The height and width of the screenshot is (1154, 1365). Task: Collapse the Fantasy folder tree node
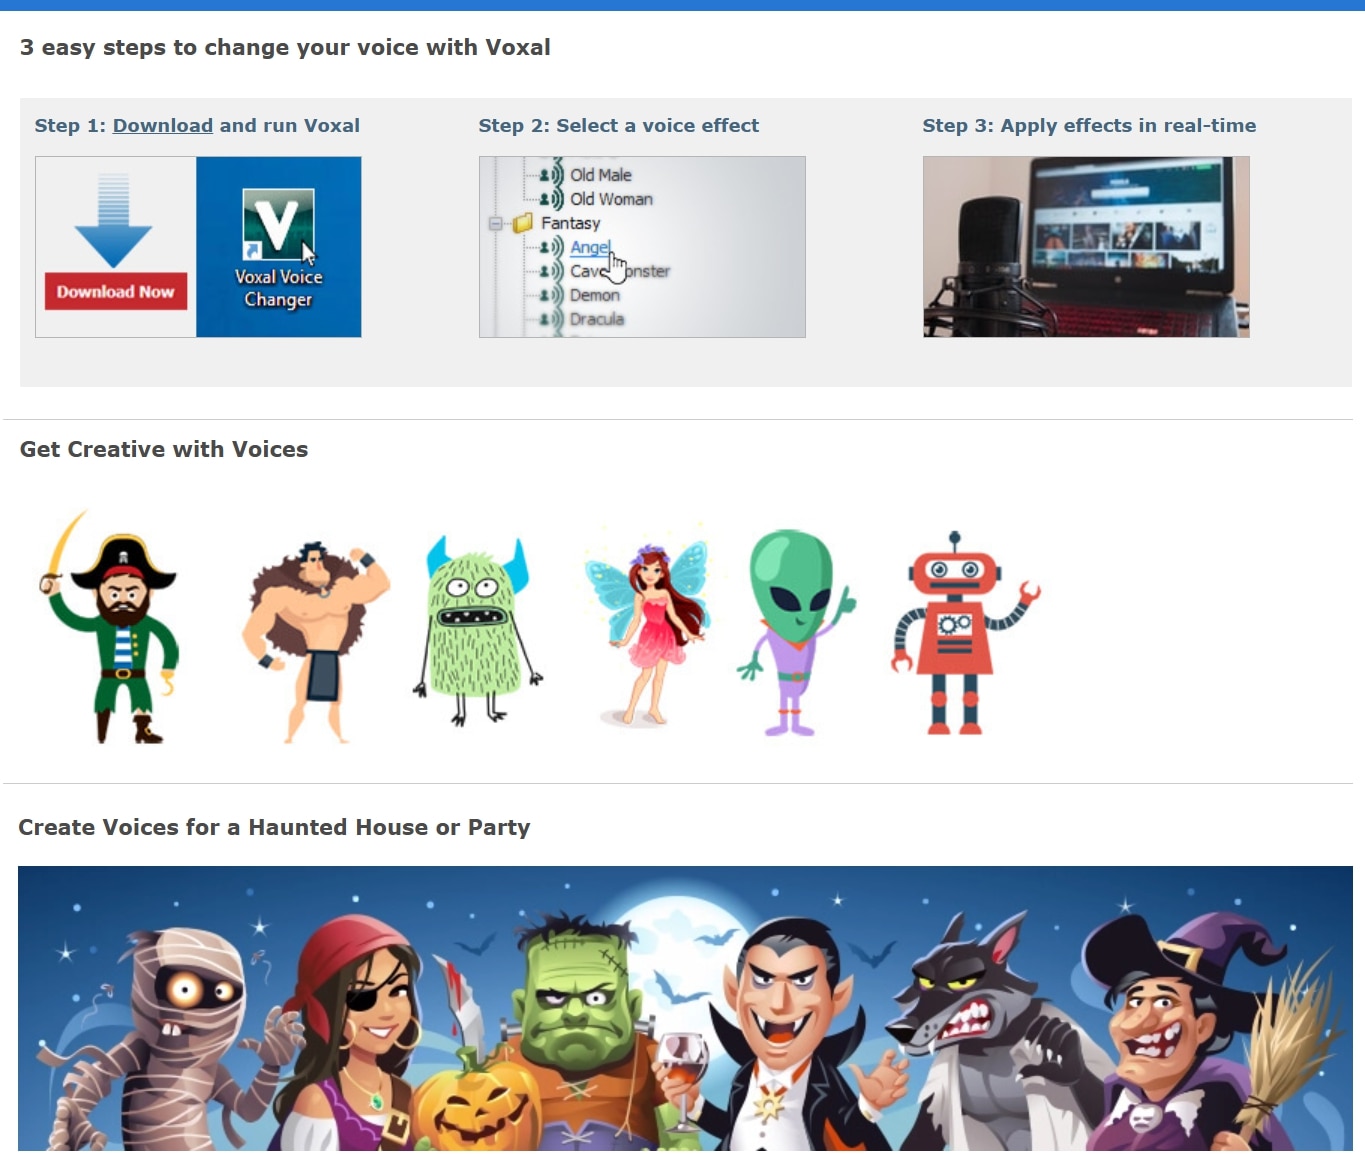pyautogui.click(x=495, y=223)
